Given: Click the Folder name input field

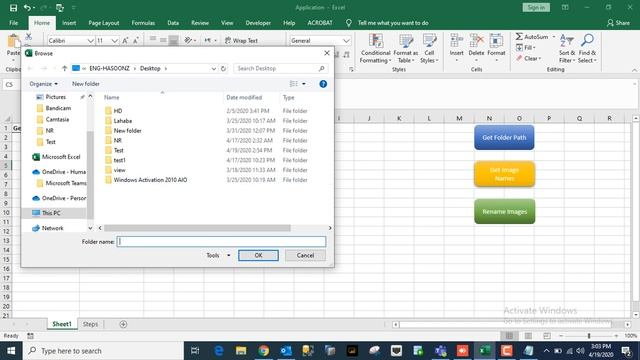Looking at the screenshot, I should click(221, 242).
